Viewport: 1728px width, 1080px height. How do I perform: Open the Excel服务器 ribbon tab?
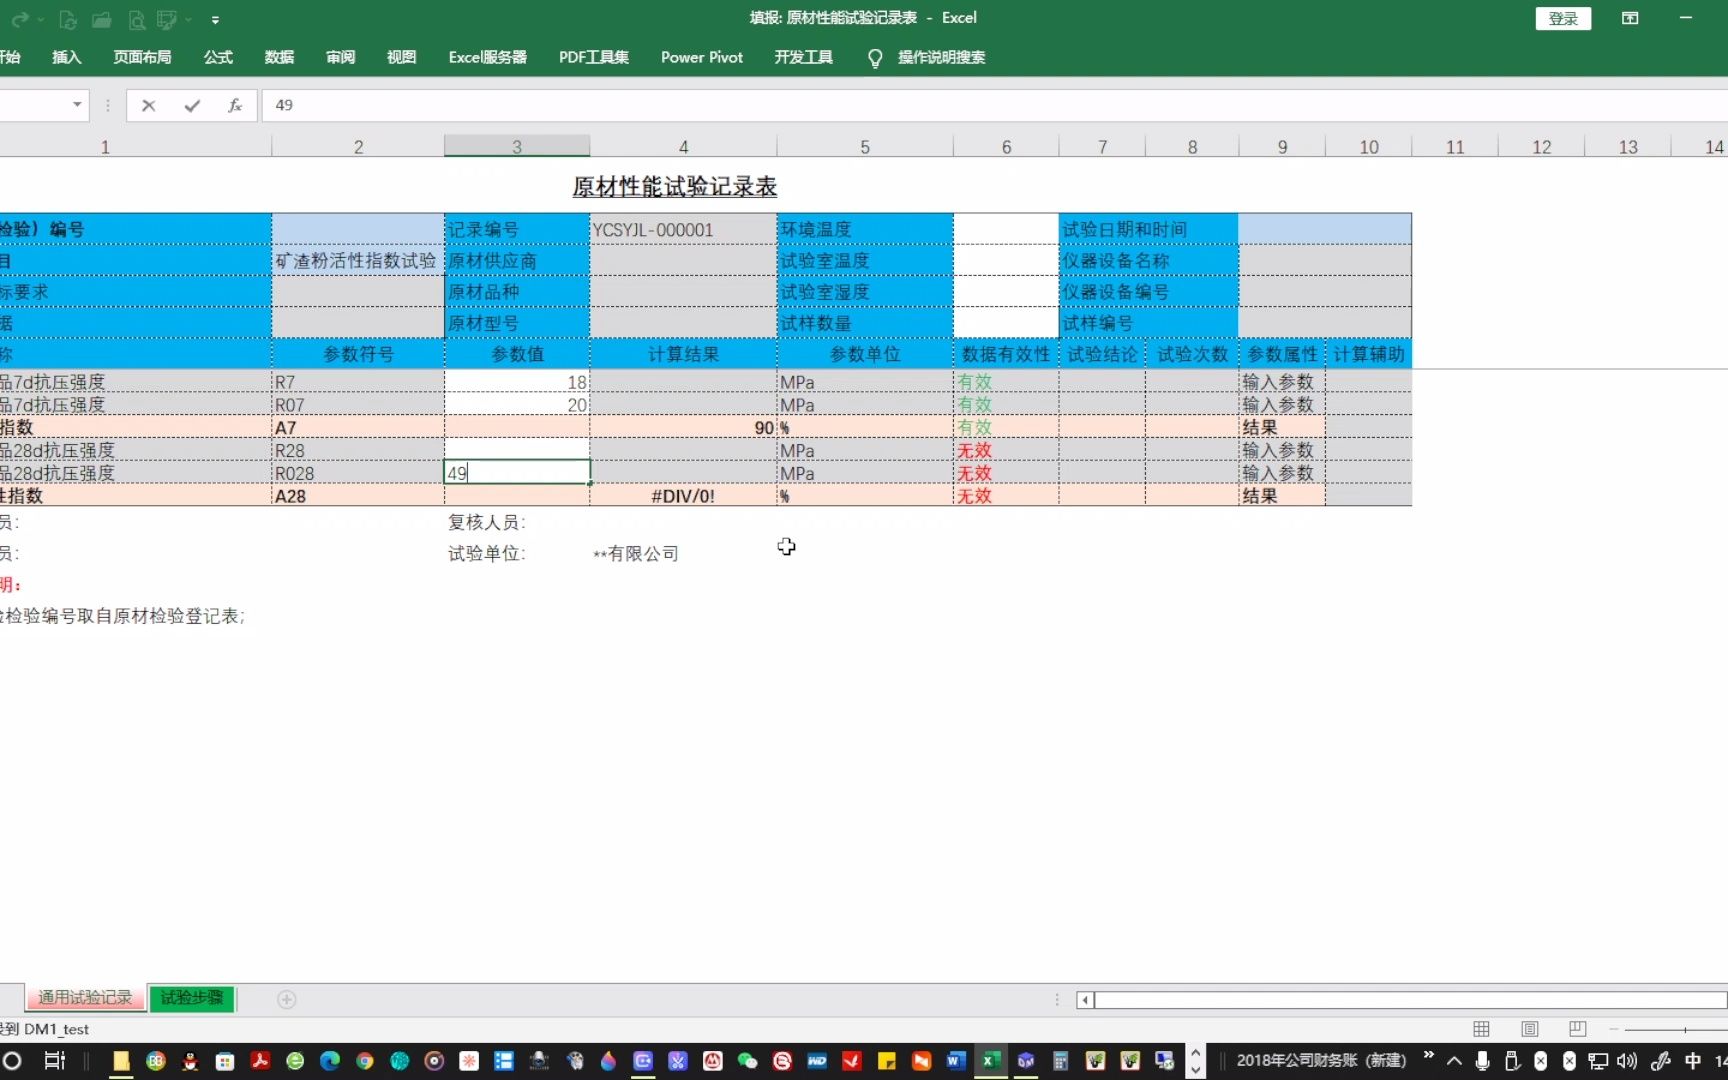487,57
